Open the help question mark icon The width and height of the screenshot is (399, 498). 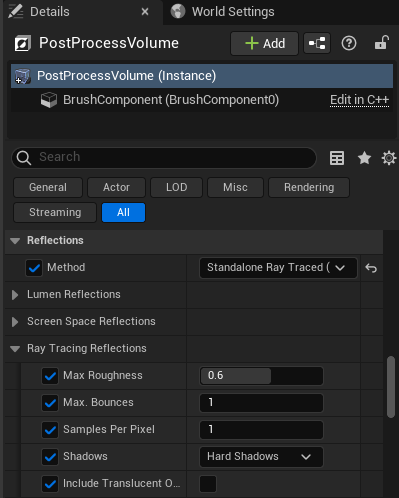click(x=349, y=43)
